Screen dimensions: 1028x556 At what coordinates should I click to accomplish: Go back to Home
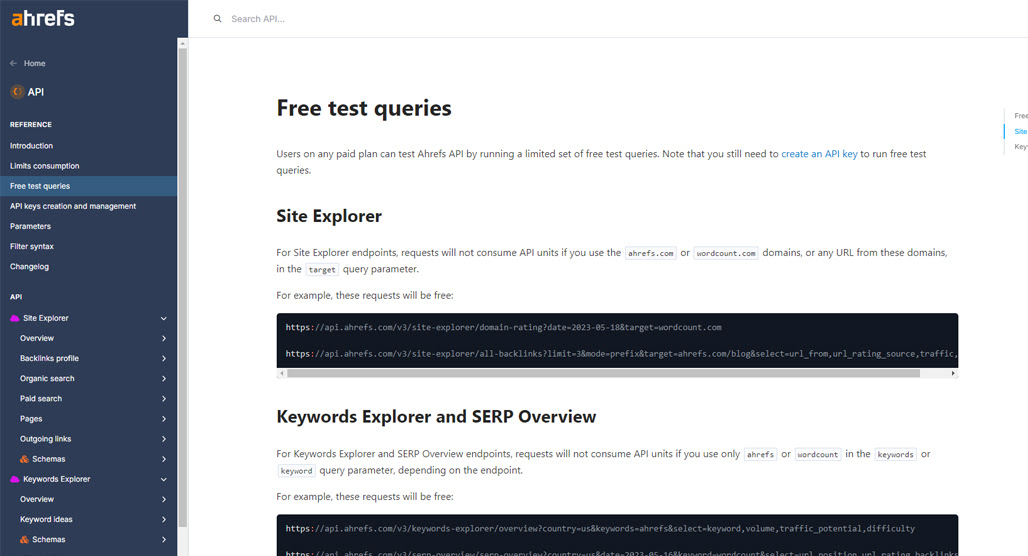(x=35, y=64)
